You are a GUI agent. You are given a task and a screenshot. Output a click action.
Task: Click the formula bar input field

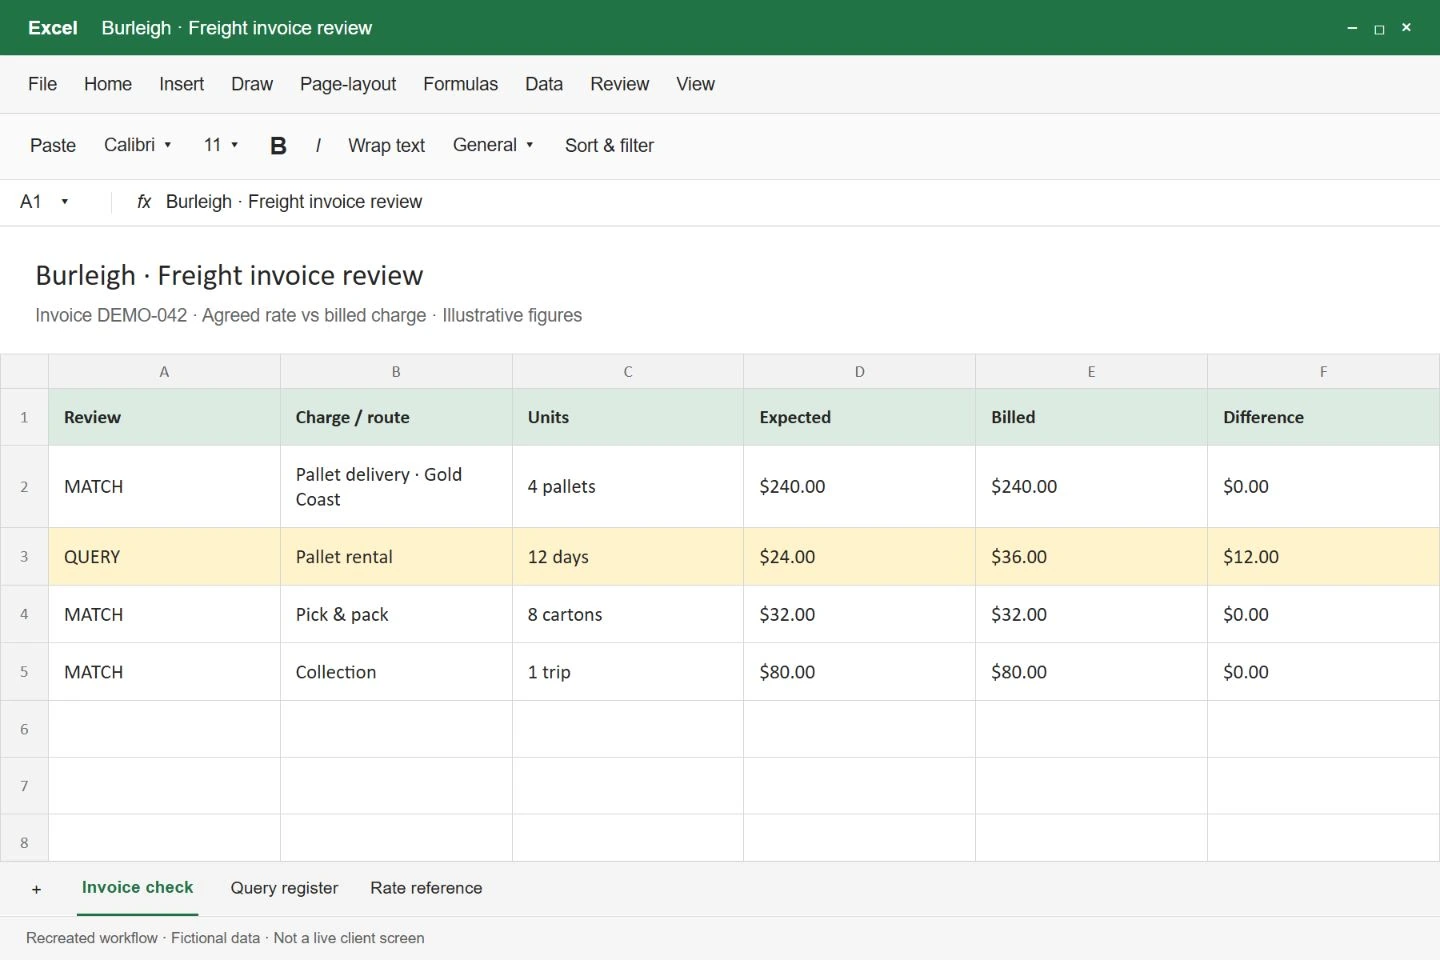point(795,202)
